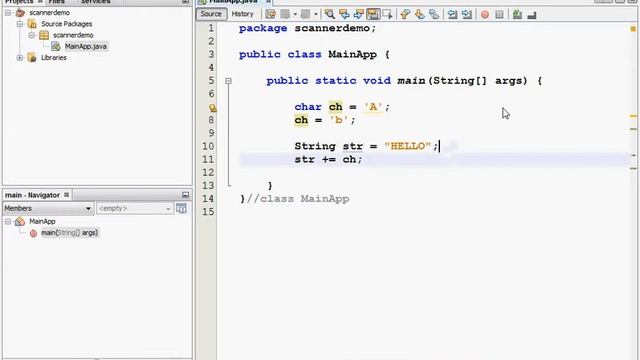This screenshot has height=360, width=640.
Task: Open the Services tab
Action: pos(95,2)
